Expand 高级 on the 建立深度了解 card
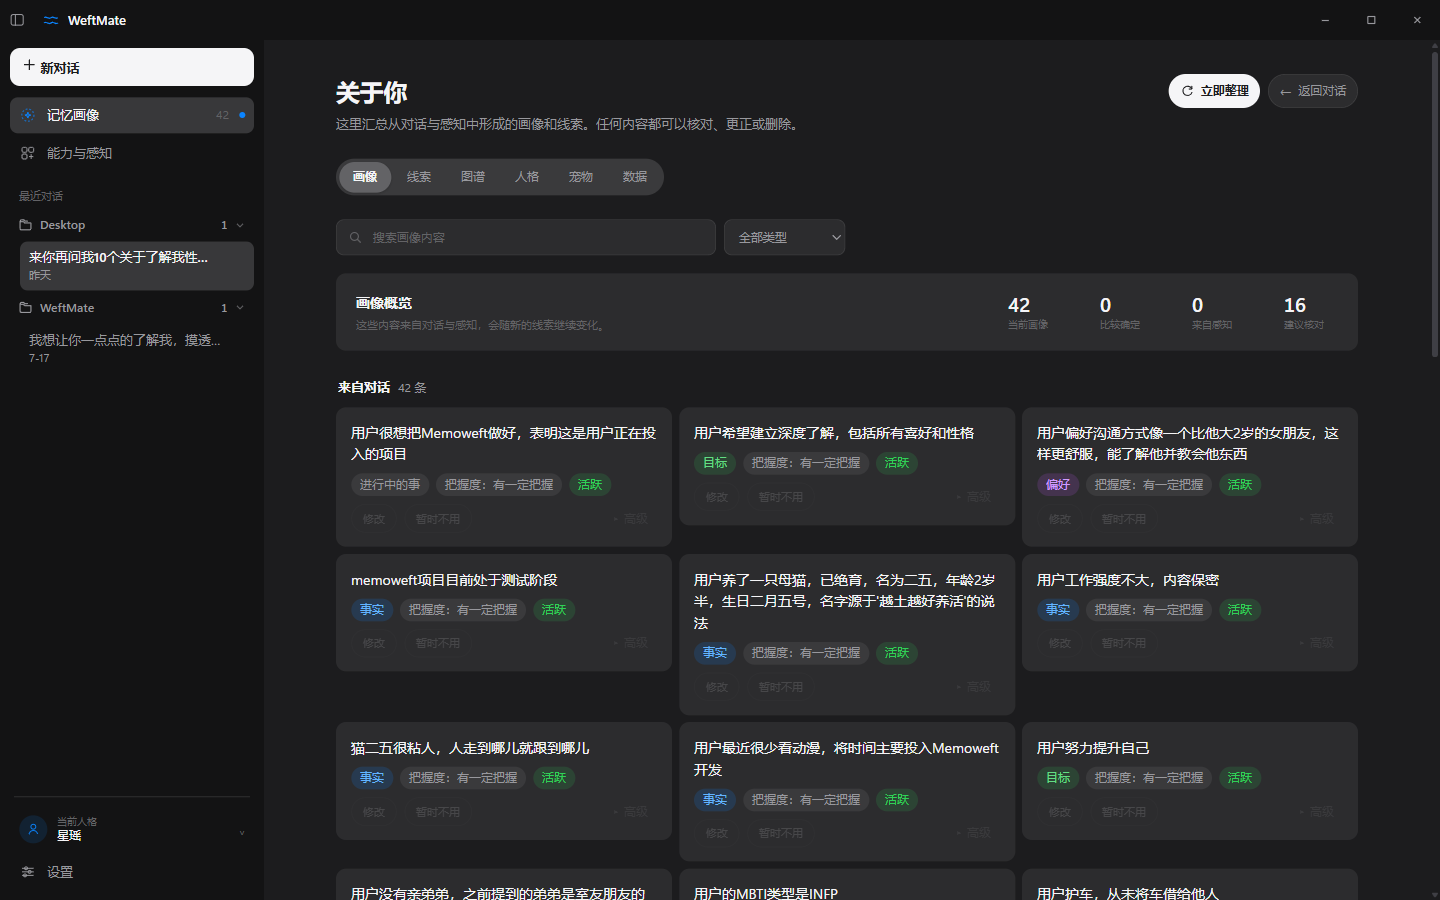The width and height of the screenshot is (1440, 900). click(974, 497)
